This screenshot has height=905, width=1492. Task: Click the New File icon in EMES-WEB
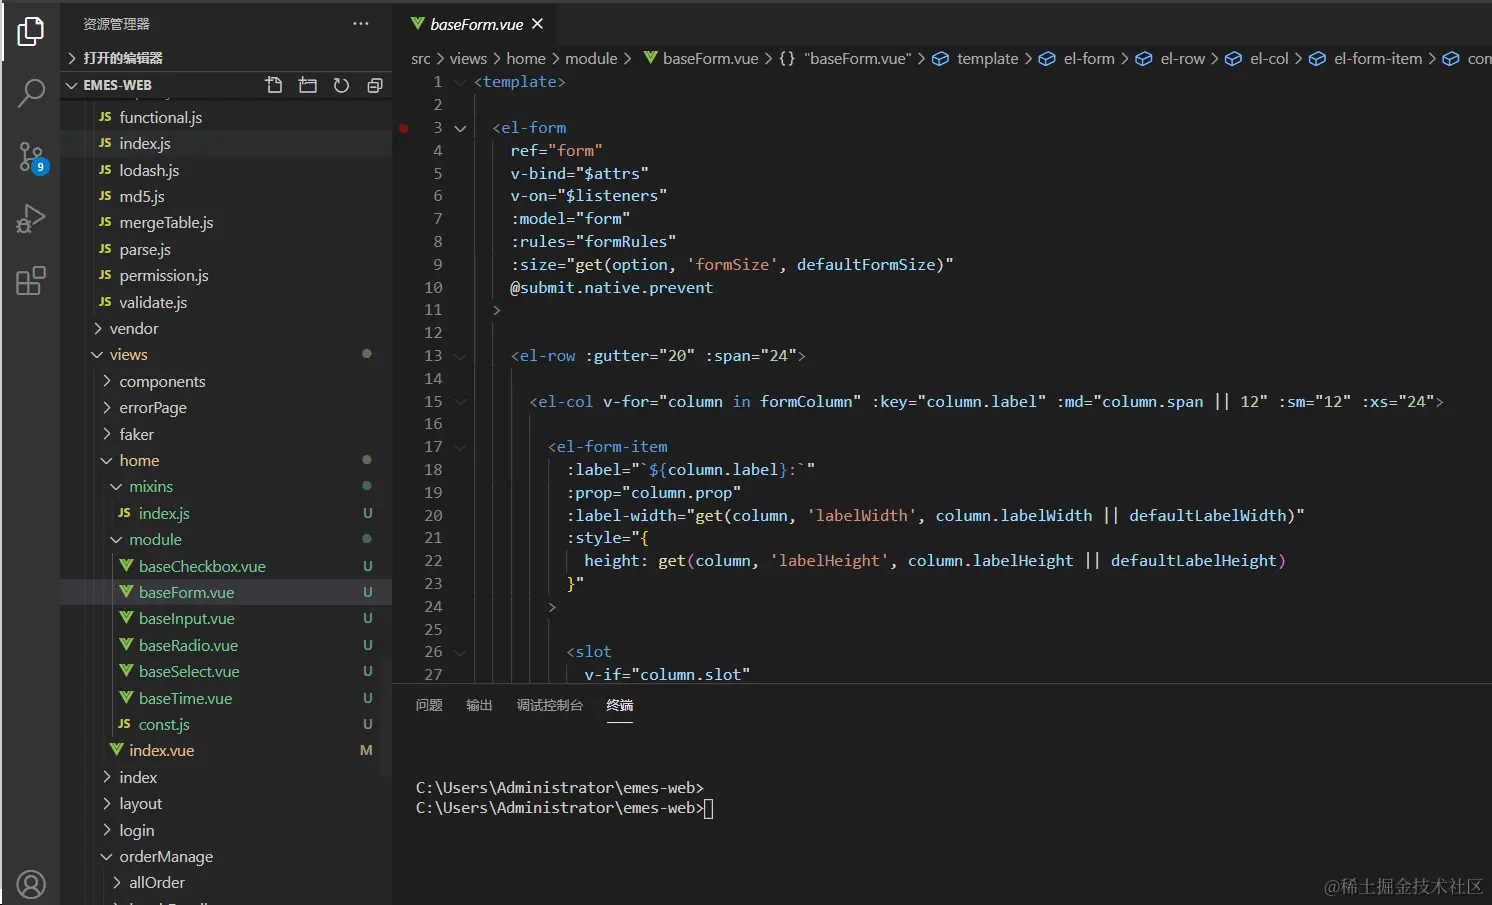click(x=274, y=85)
